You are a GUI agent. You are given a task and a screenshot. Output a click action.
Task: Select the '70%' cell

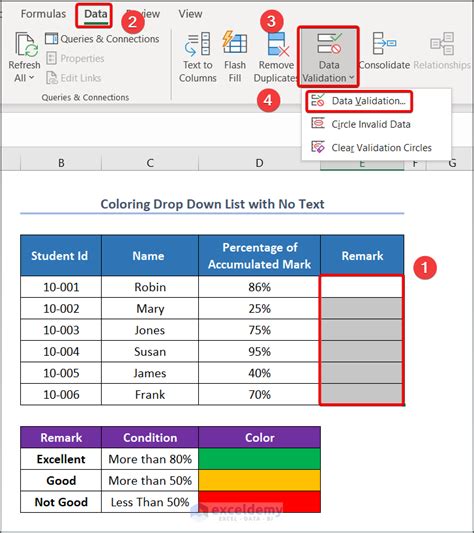259,394
